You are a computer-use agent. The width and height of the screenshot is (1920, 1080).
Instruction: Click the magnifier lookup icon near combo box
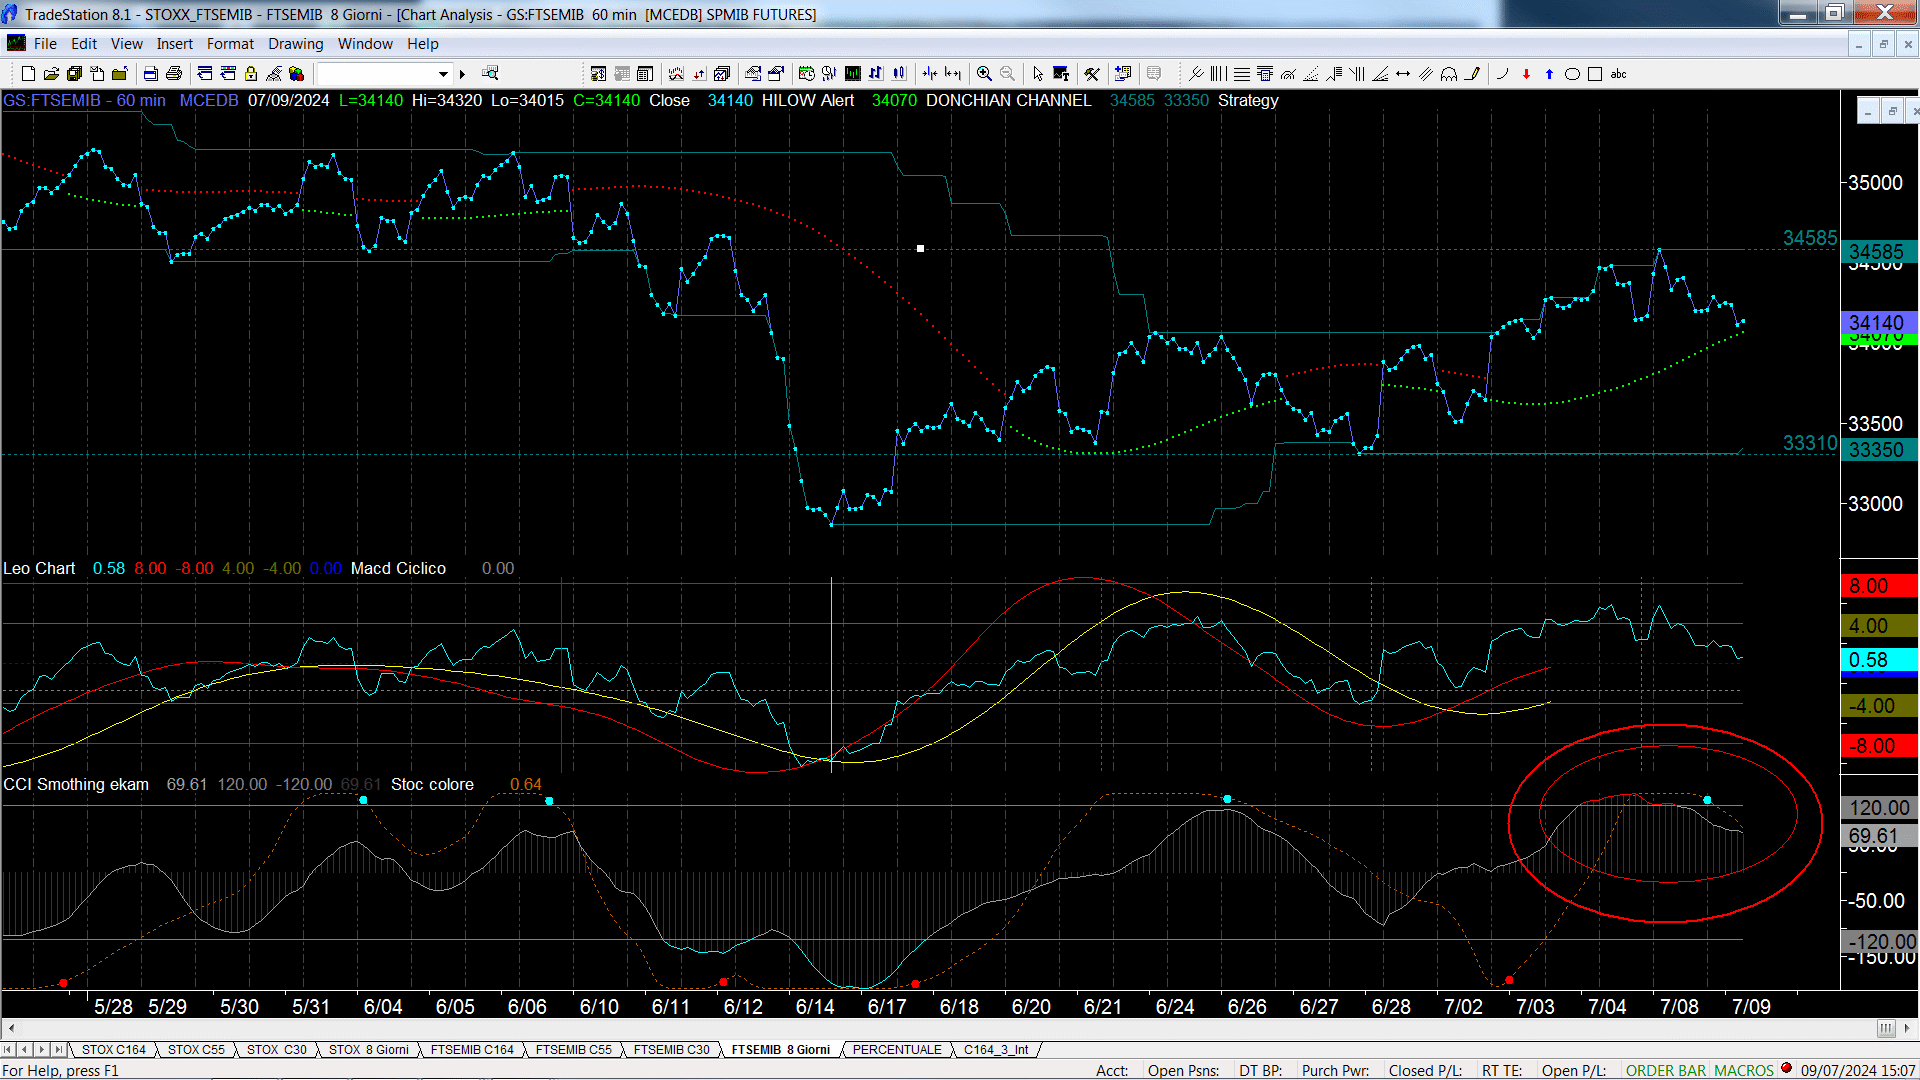pos(490,73)
